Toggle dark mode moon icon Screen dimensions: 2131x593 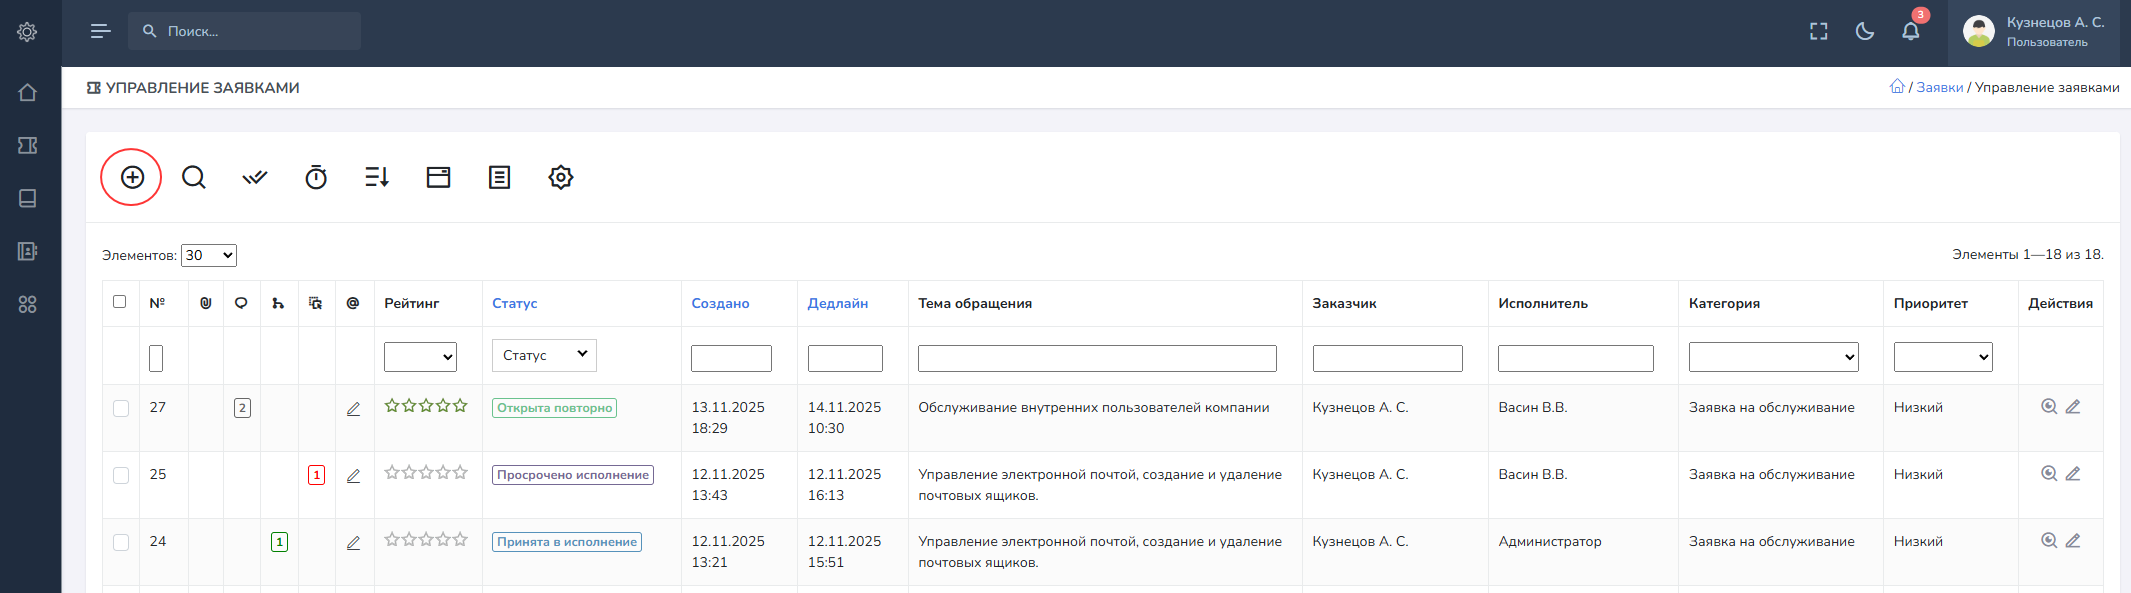coord(1864,31)
